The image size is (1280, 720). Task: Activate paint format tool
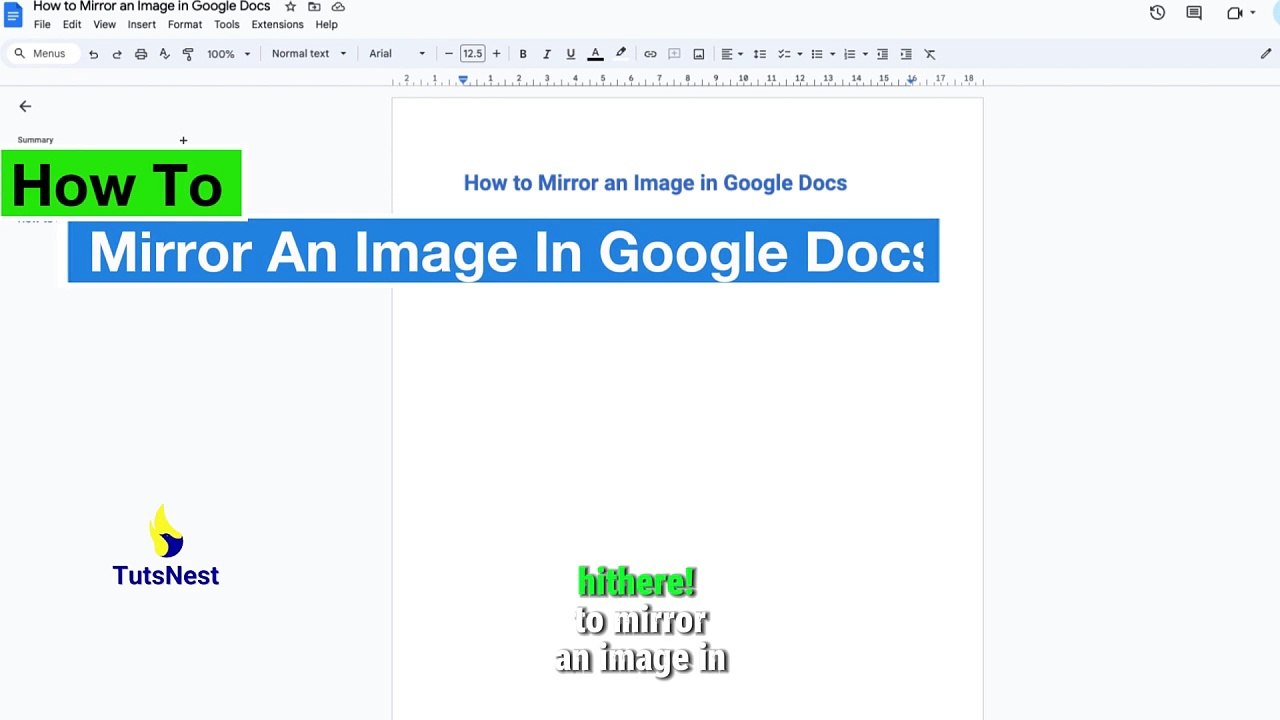coord(188,54)
